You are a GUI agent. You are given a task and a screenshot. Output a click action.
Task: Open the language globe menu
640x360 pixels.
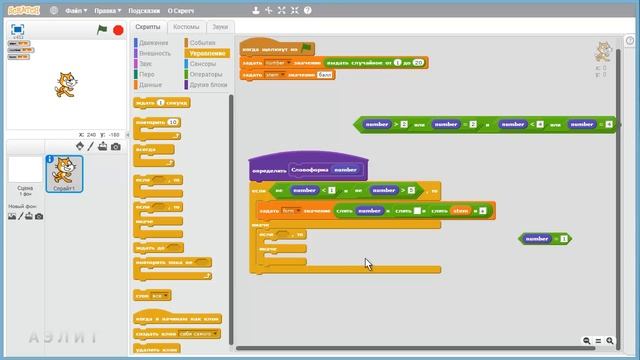coord(54,11)
